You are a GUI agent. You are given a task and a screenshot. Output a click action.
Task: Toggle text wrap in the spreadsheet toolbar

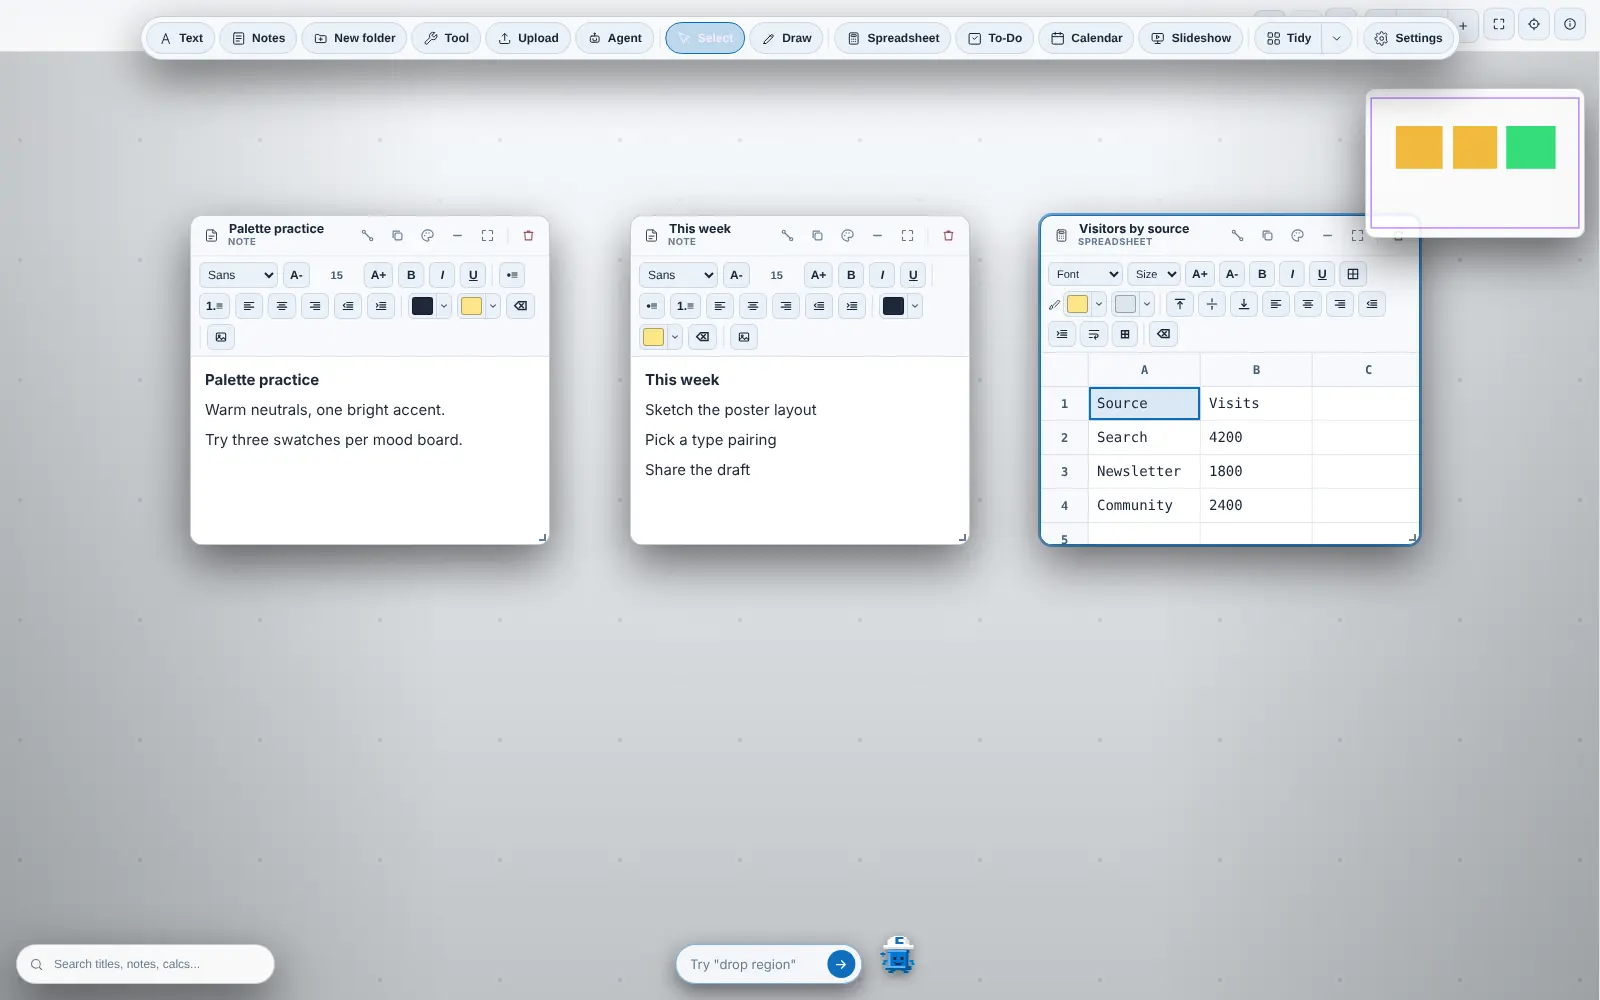point(1094,334)
